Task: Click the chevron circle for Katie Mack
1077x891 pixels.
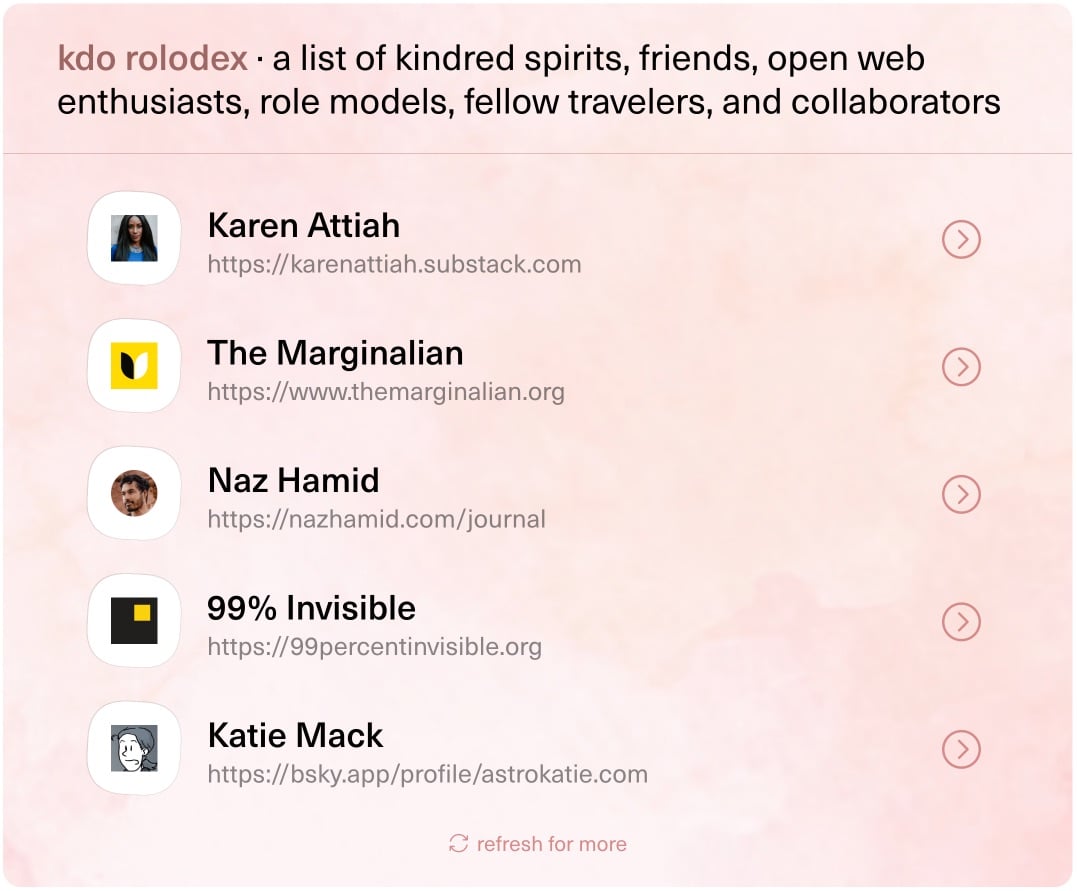Action: click(x=961, y=749)
